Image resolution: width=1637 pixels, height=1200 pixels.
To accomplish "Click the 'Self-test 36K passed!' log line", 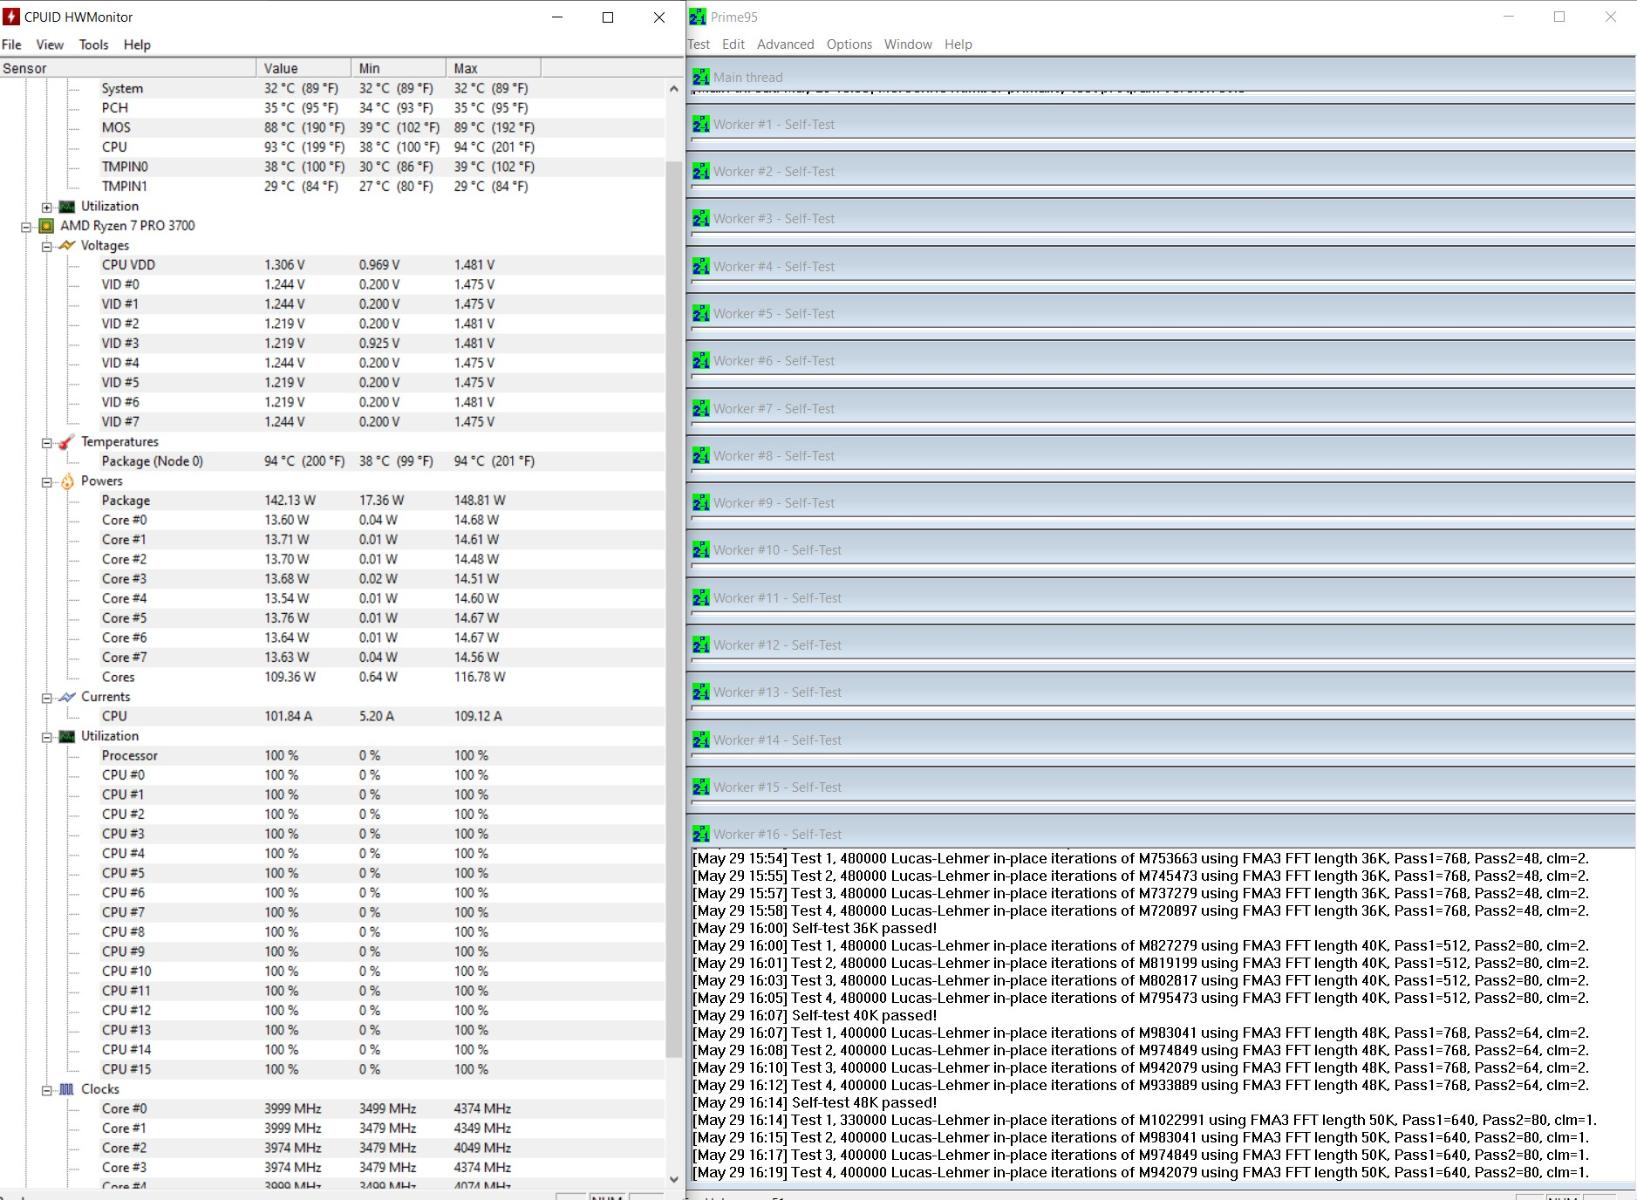I will [815, 928].
